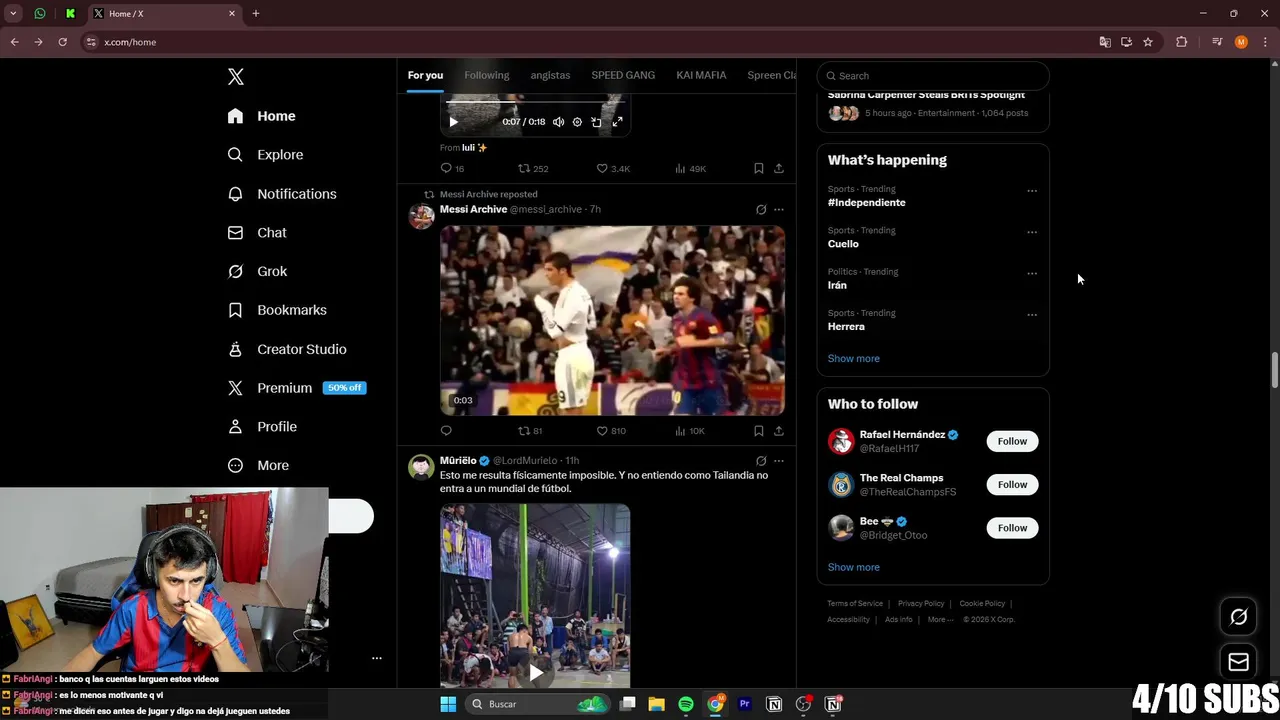Switch to the KAI MAFIA tab

(x=701, y=75)
